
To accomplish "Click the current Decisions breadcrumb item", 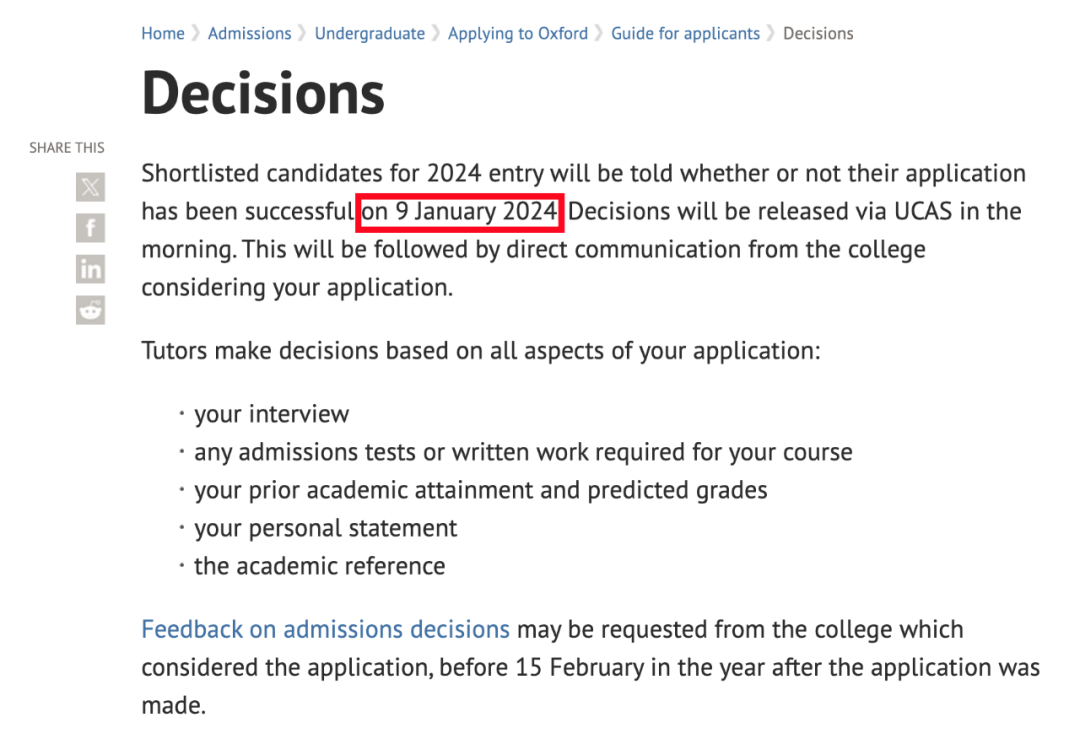I will pyautogui.click(x=817, y=33).
